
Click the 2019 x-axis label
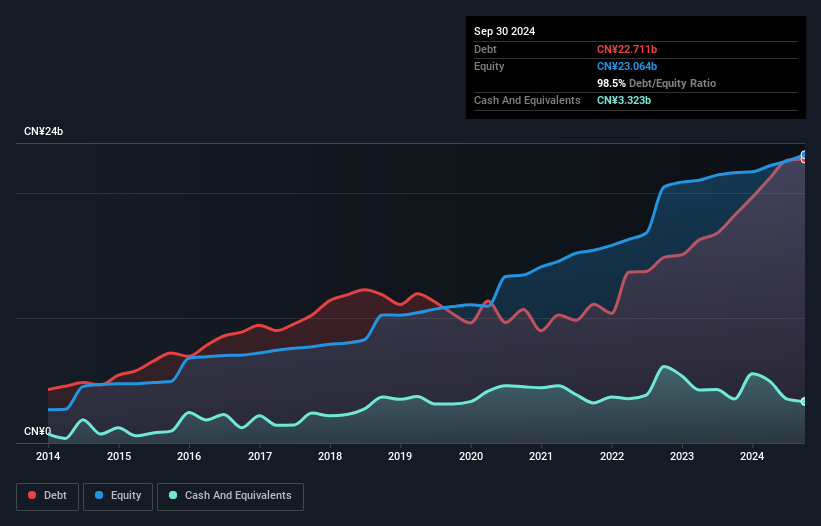coord(400,456)
